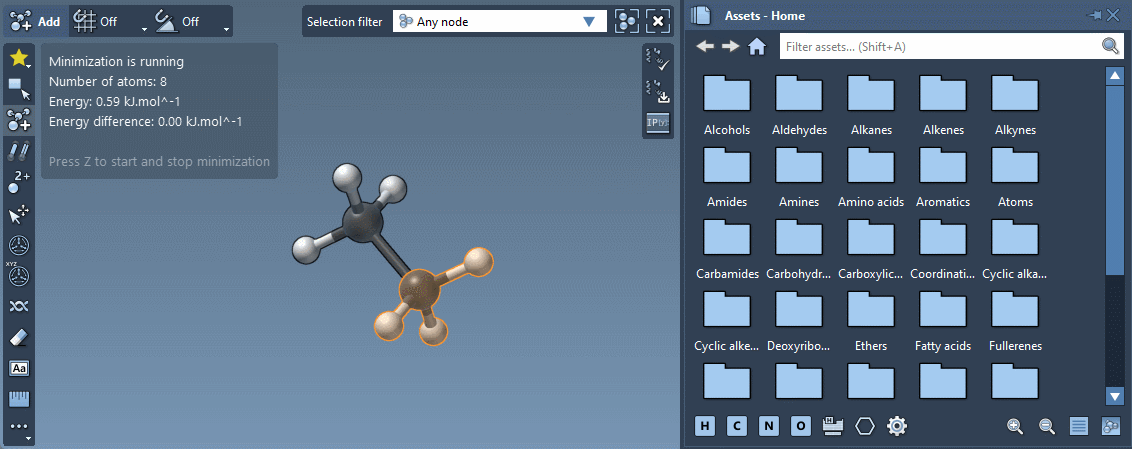Open the Selection filter 'Any node' dropdown

pos(497,21)
